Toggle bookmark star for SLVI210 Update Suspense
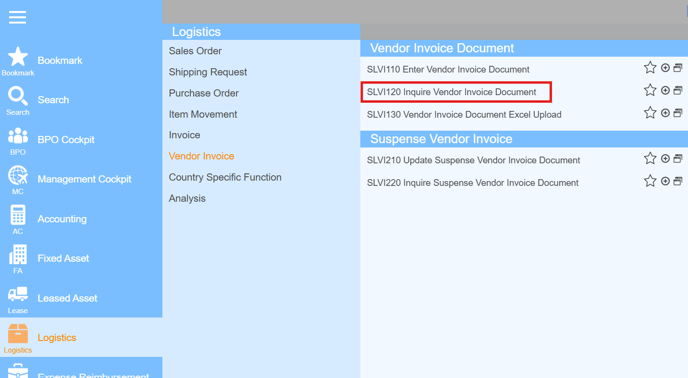The width and height of the screenshot is (688, 378). [650, 158]
